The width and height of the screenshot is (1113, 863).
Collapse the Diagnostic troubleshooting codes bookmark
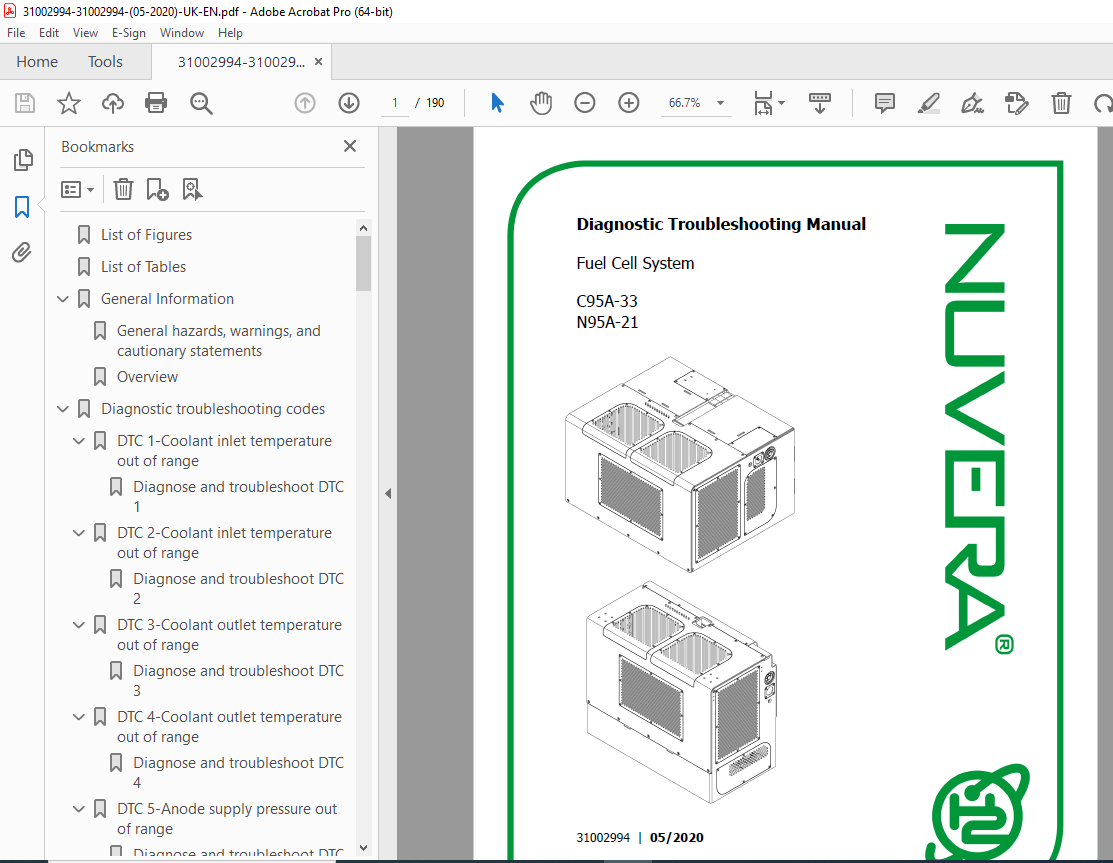(x=63, y=409)
